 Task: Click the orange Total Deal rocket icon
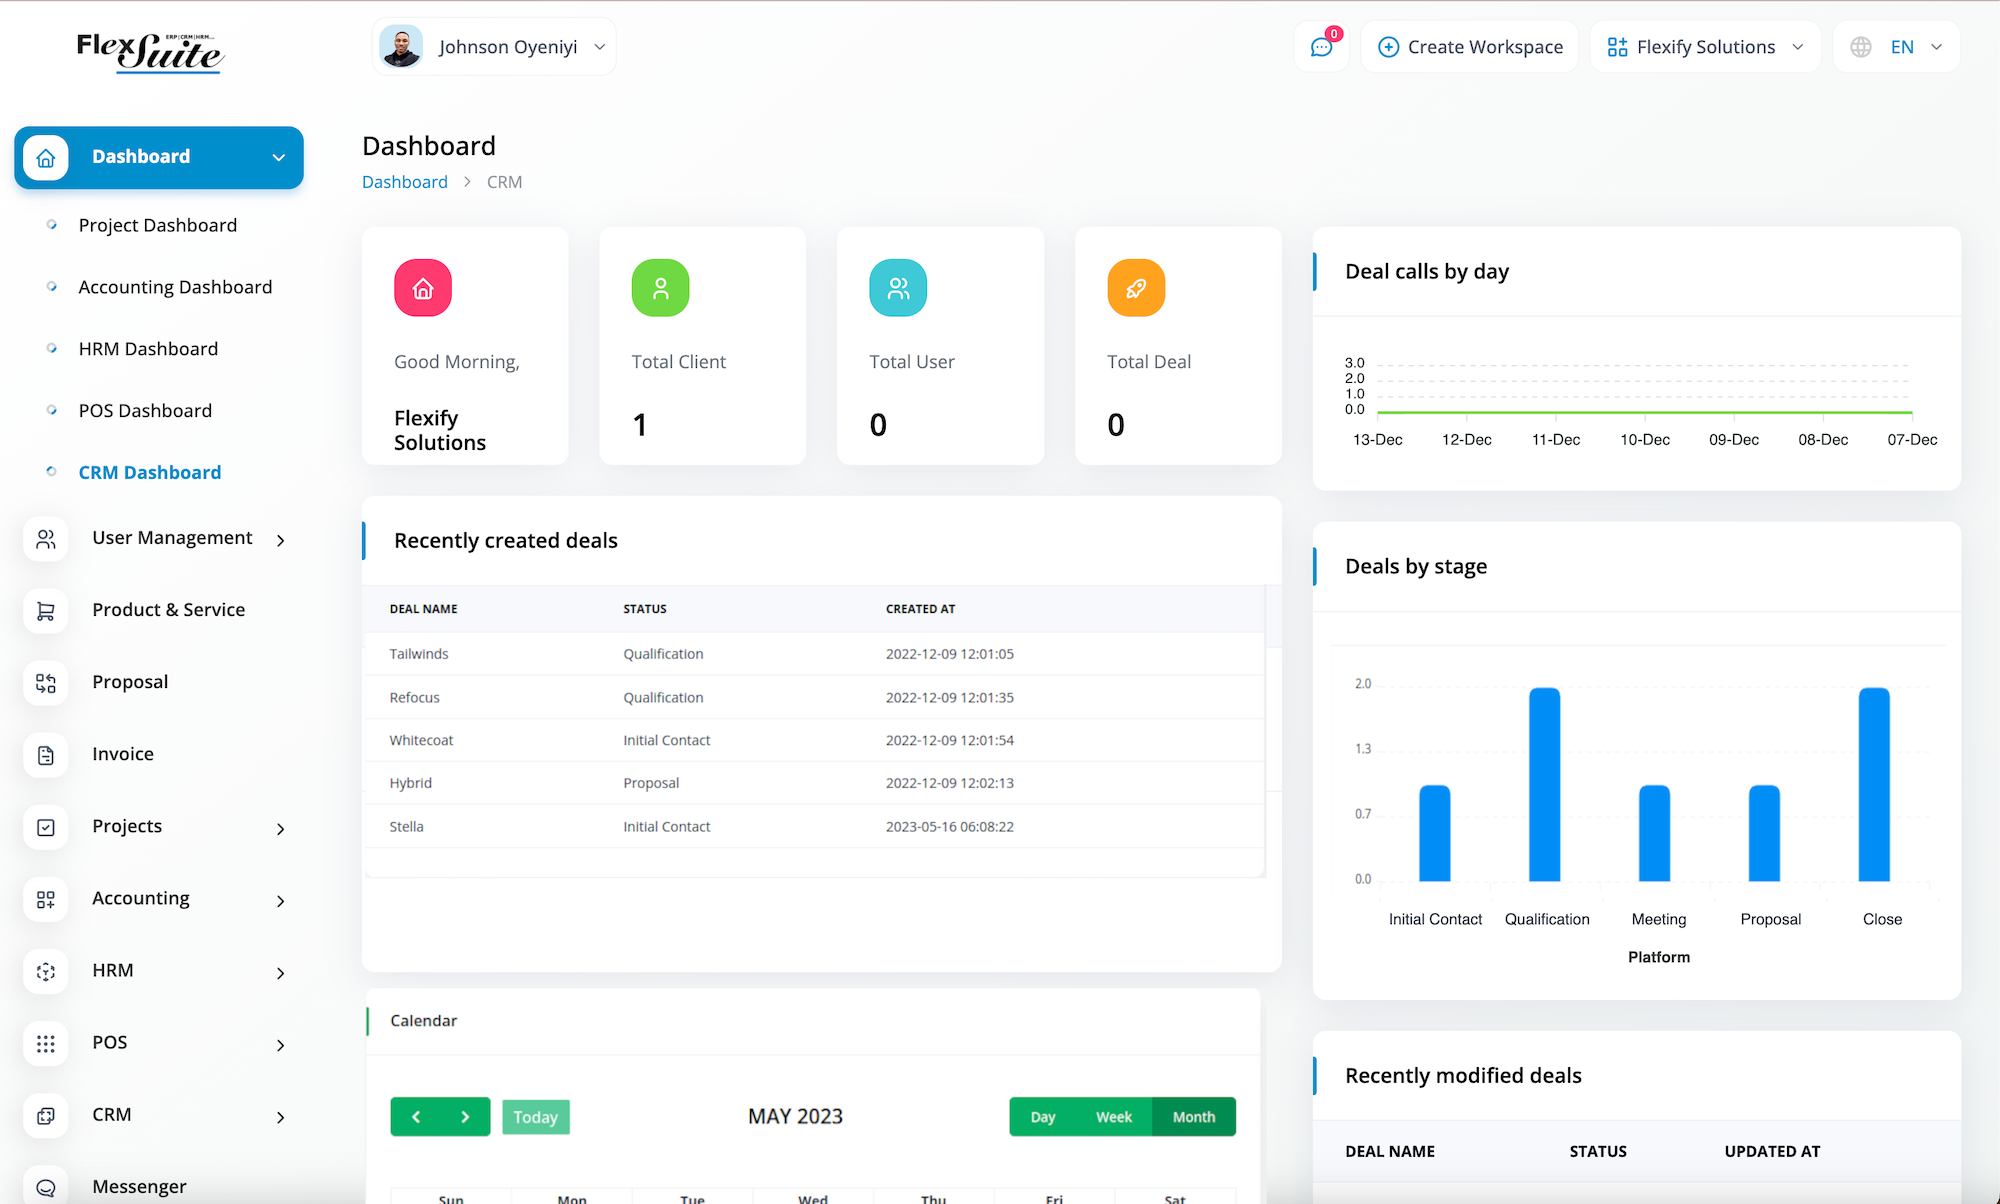(1136, 288)
